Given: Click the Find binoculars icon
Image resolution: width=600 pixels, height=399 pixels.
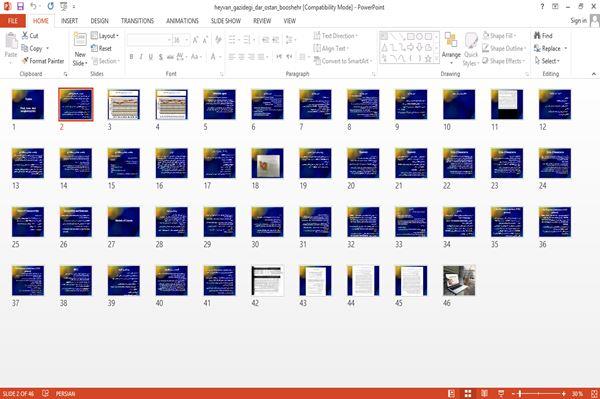Looking at the screenshot, I should [x=537, y=35].
